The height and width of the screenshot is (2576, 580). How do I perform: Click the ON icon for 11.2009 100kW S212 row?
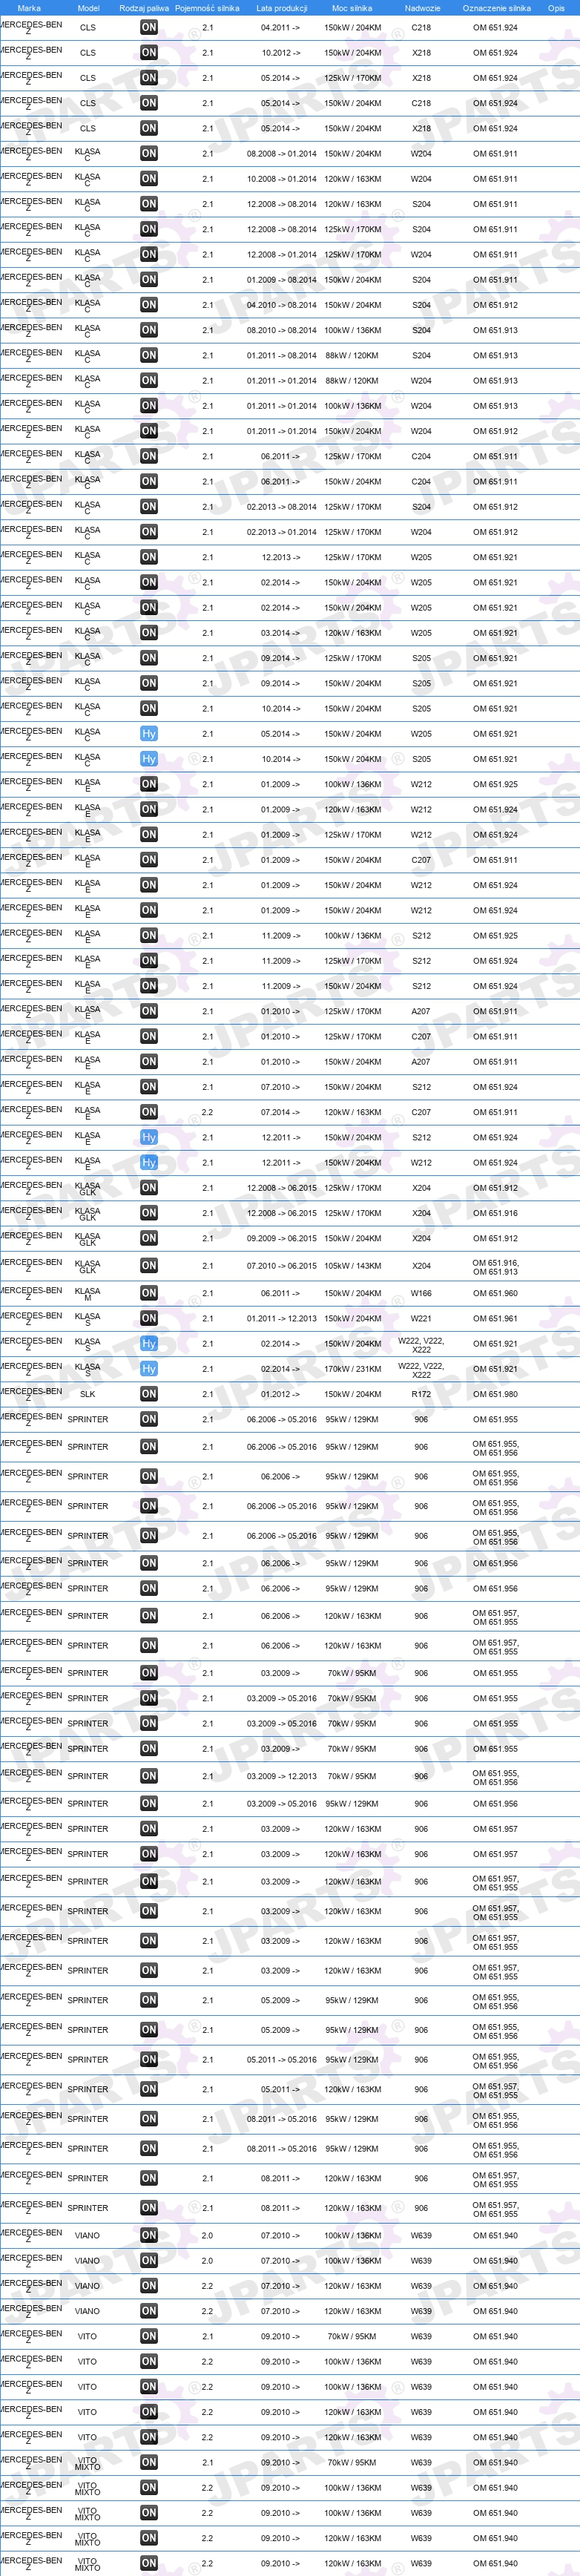149,936
